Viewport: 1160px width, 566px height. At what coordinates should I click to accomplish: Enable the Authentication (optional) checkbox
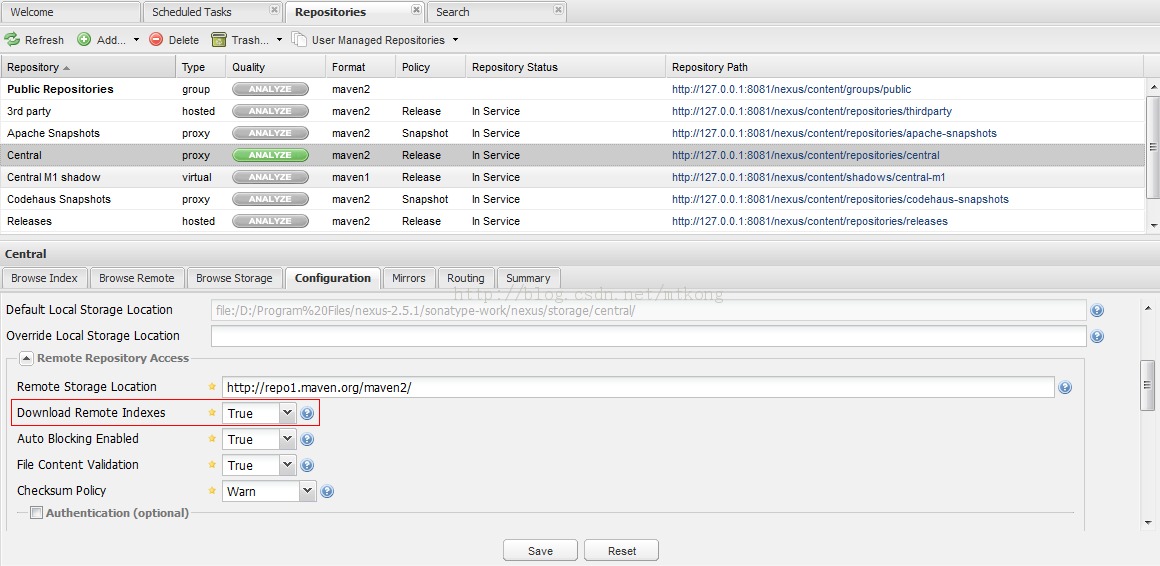click(x=37, y=513)
